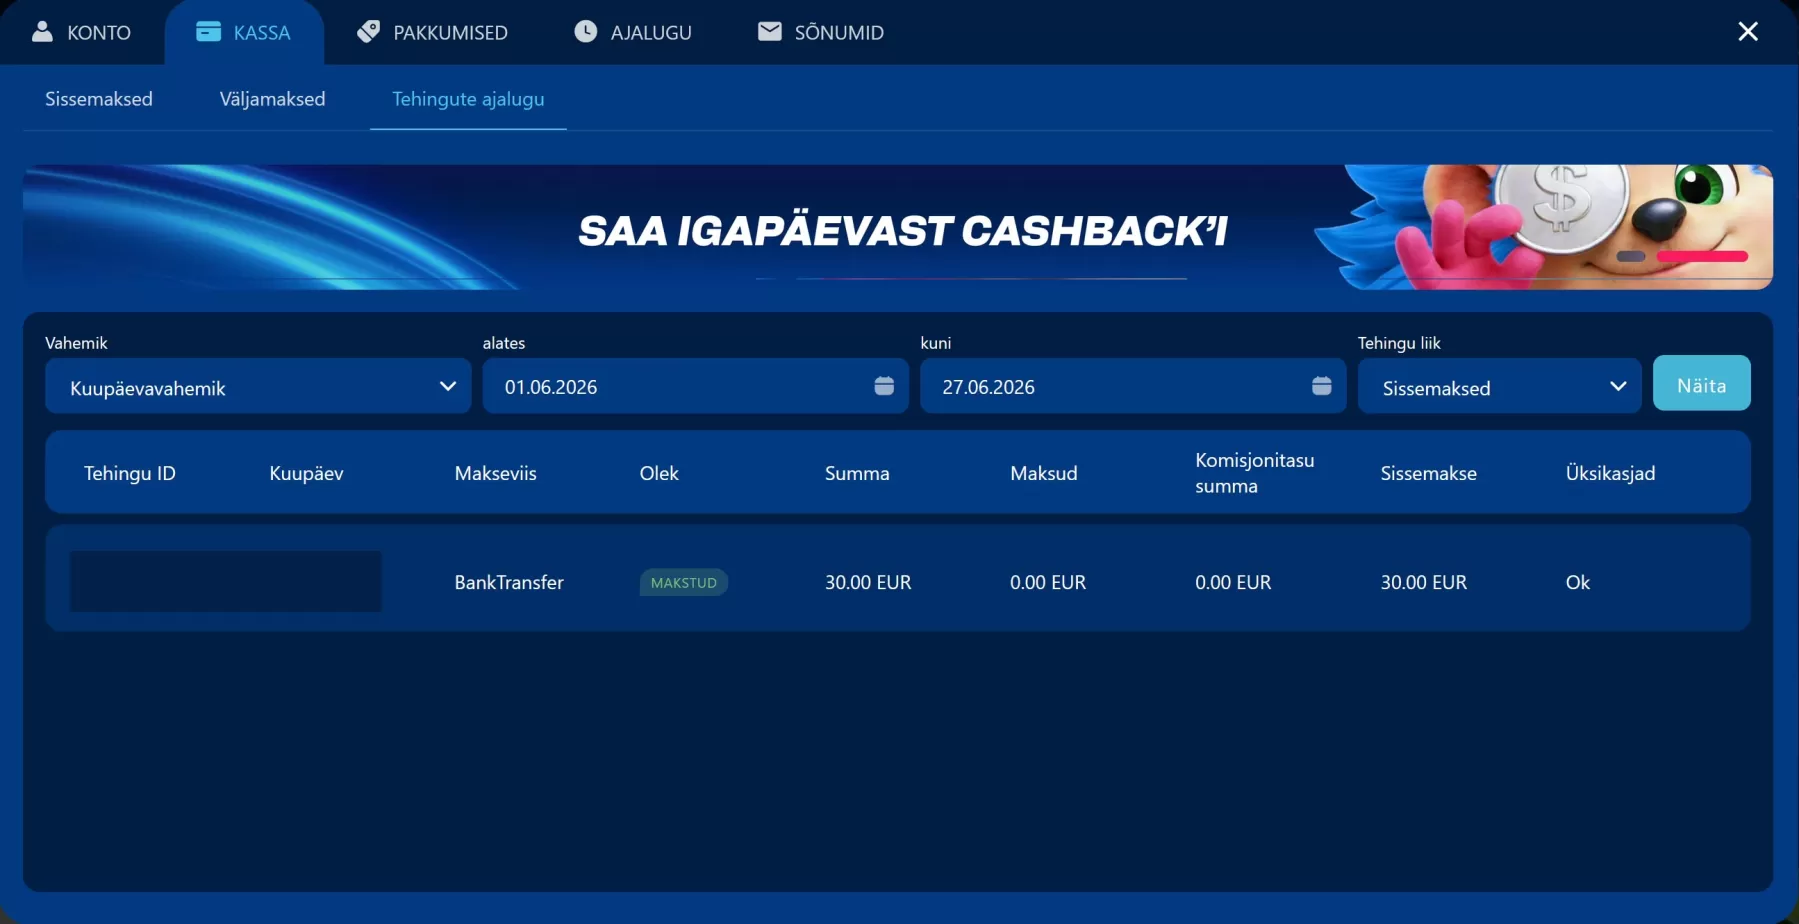This screenshot has width=1799, height=924.
Task: Open calendar icon for the kuni date
Action: click(1322, 386)
